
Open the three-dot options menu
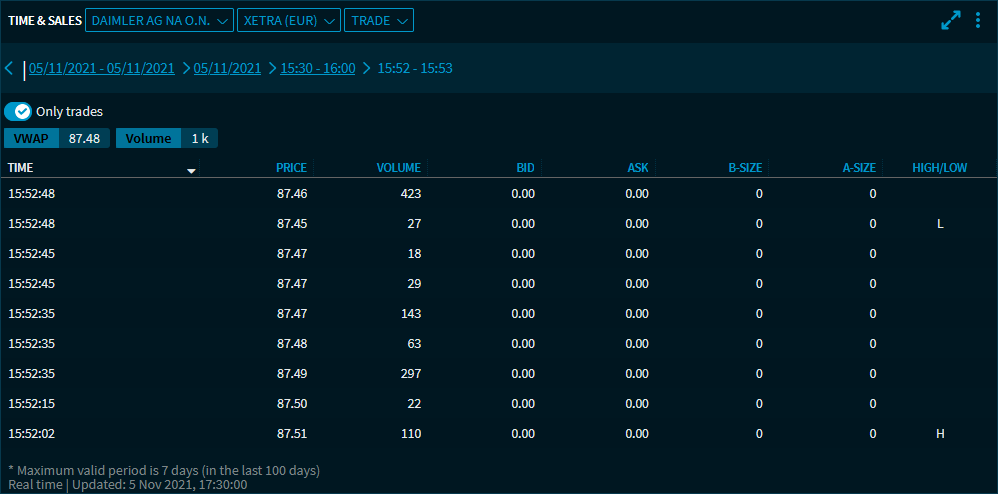(978, 20)
